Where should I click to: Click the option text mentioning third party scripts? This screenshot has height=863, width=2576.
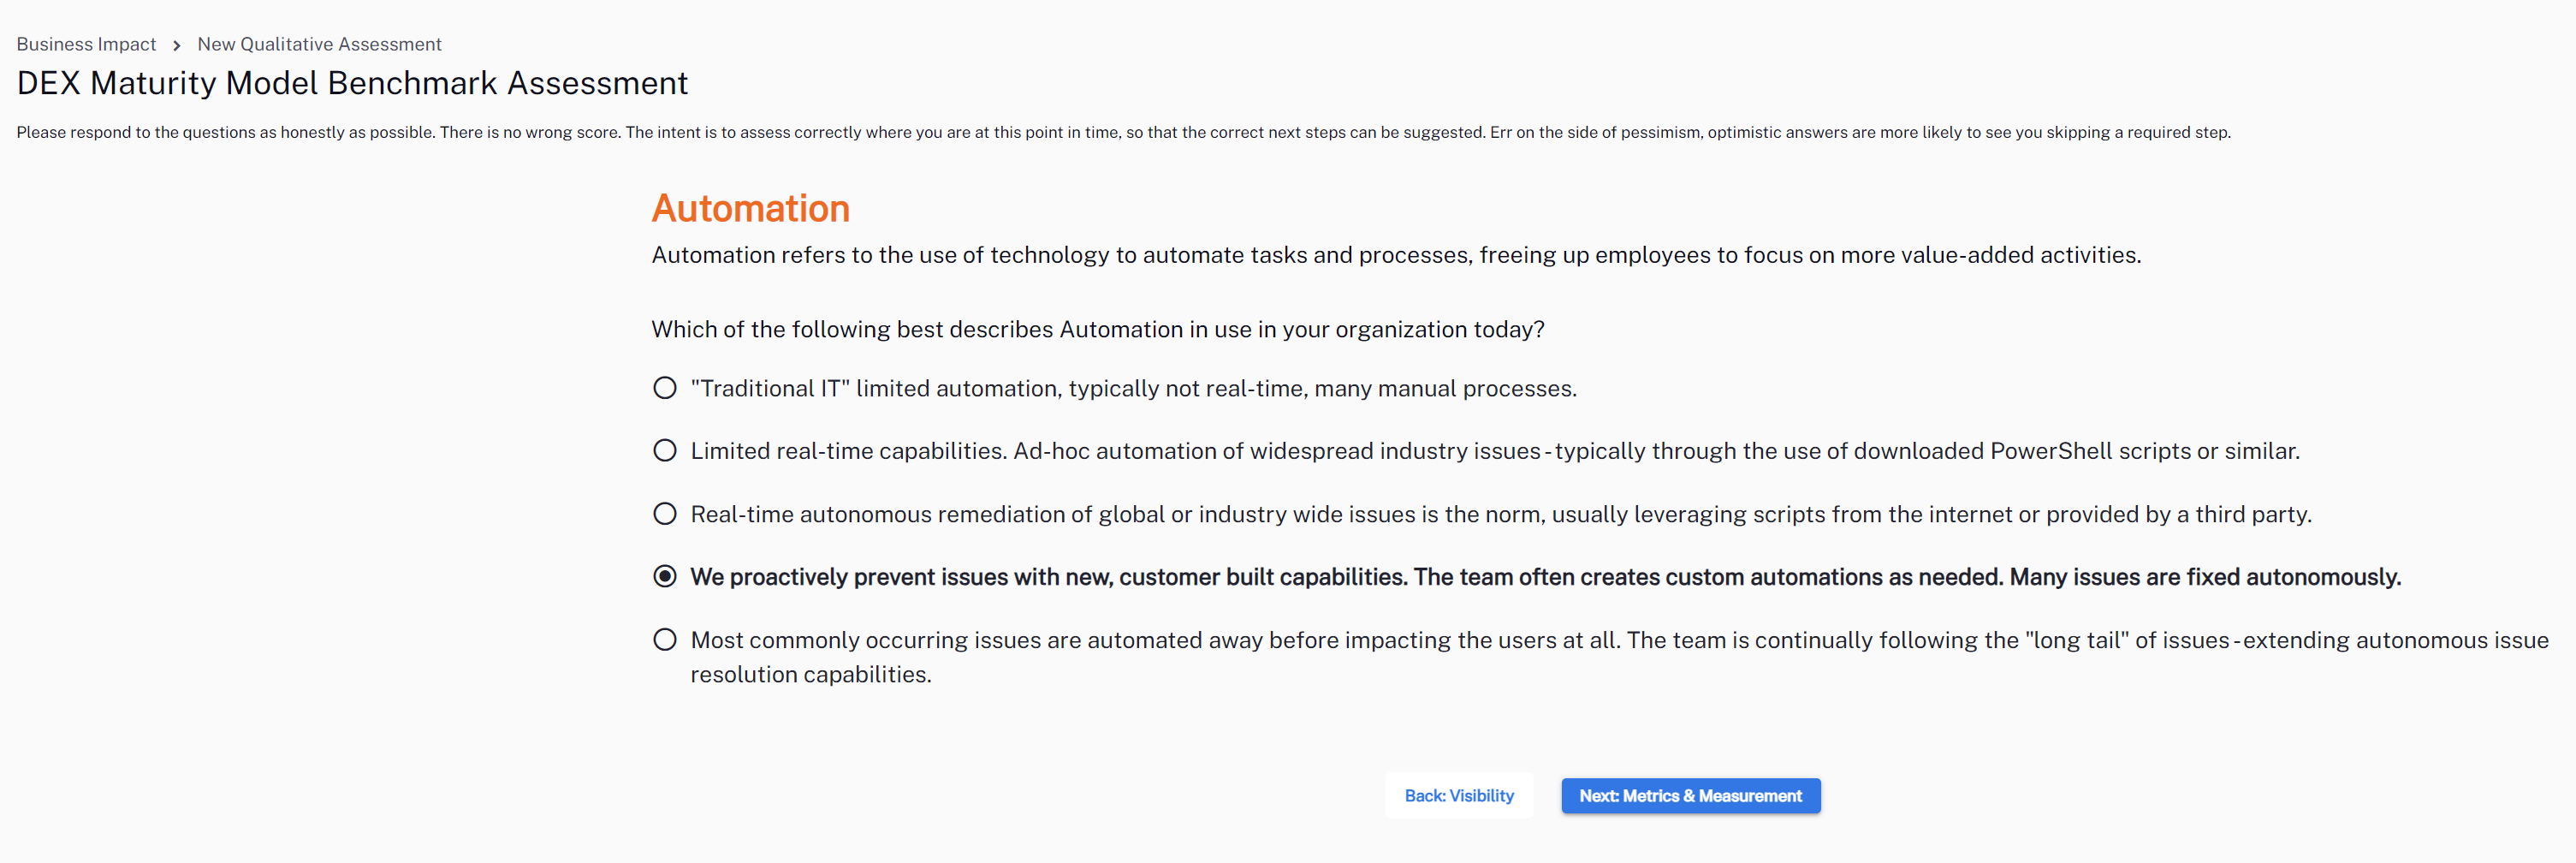(1500, 514)
